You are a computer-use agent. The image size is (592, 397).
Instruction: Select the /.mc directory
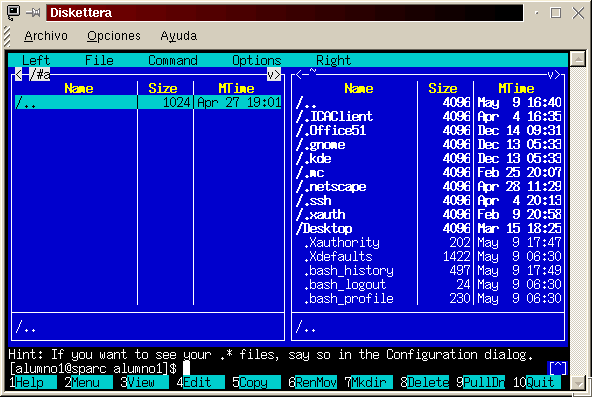coord(428,172)
